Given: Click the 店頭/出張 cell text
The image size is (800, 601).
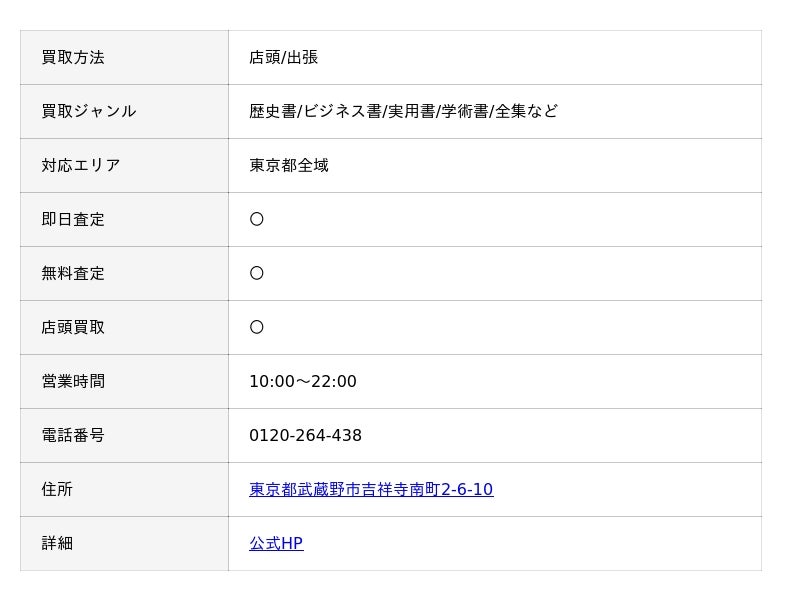Looking at the screenshot, I should click(283, 57).
